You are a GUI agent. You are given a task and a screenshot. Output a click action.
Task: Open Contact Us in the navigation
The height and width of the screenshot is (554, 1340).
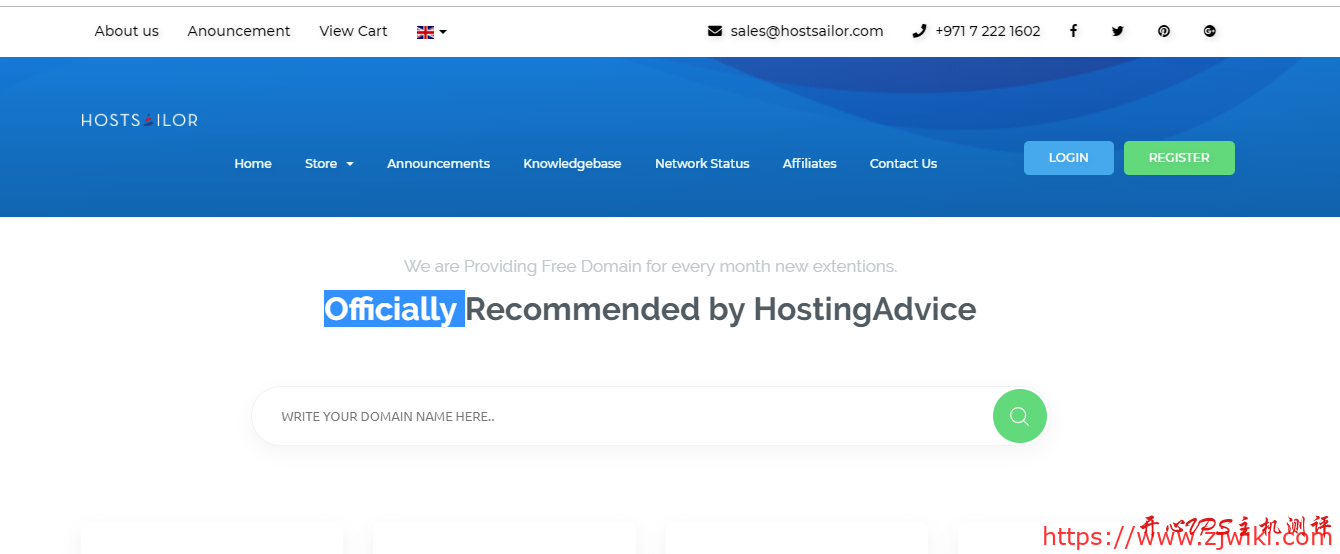[903, 164]
